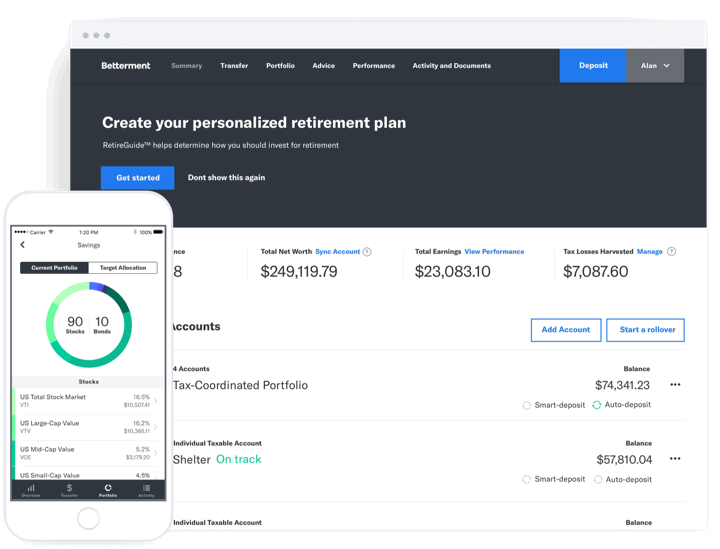Click Start a rollover button
Viewport: 720px width, 549px height.
645,330
